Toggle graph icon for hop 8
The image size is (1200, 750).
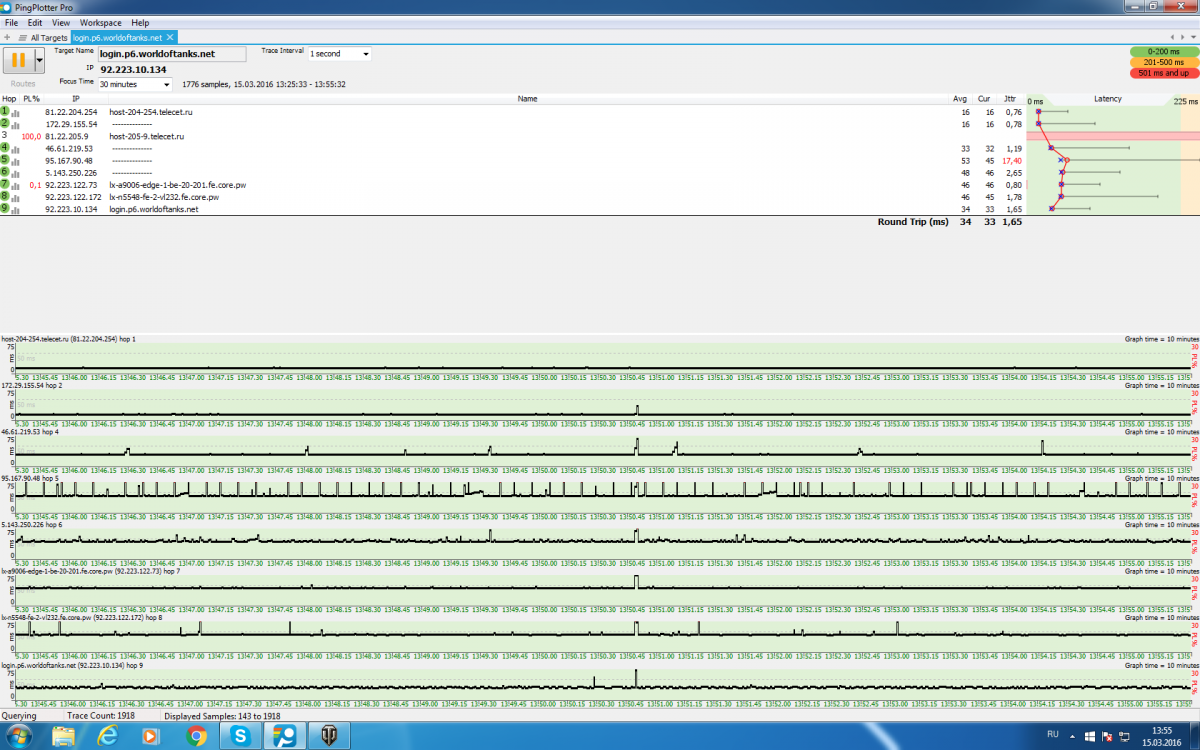tap(15, 197)
